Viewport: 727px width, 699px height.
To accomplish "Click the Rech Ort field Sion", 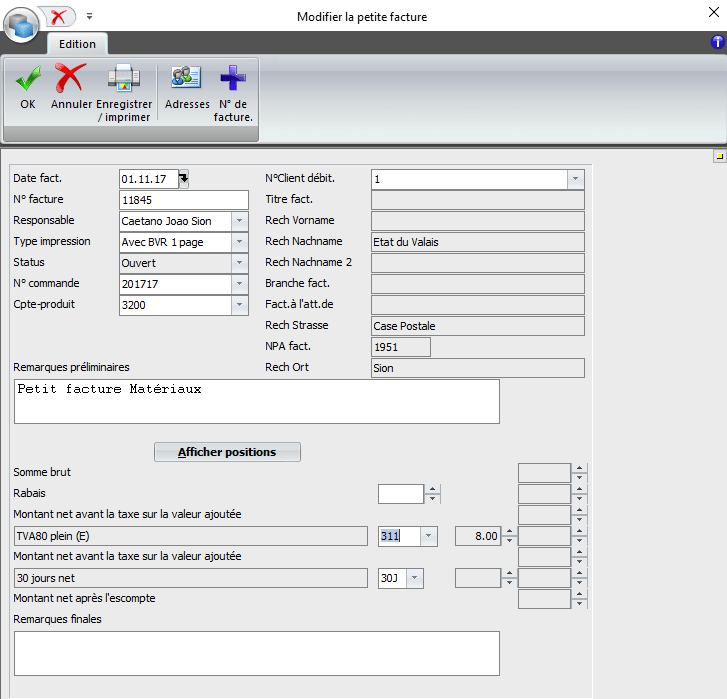I will pos(478,368).
